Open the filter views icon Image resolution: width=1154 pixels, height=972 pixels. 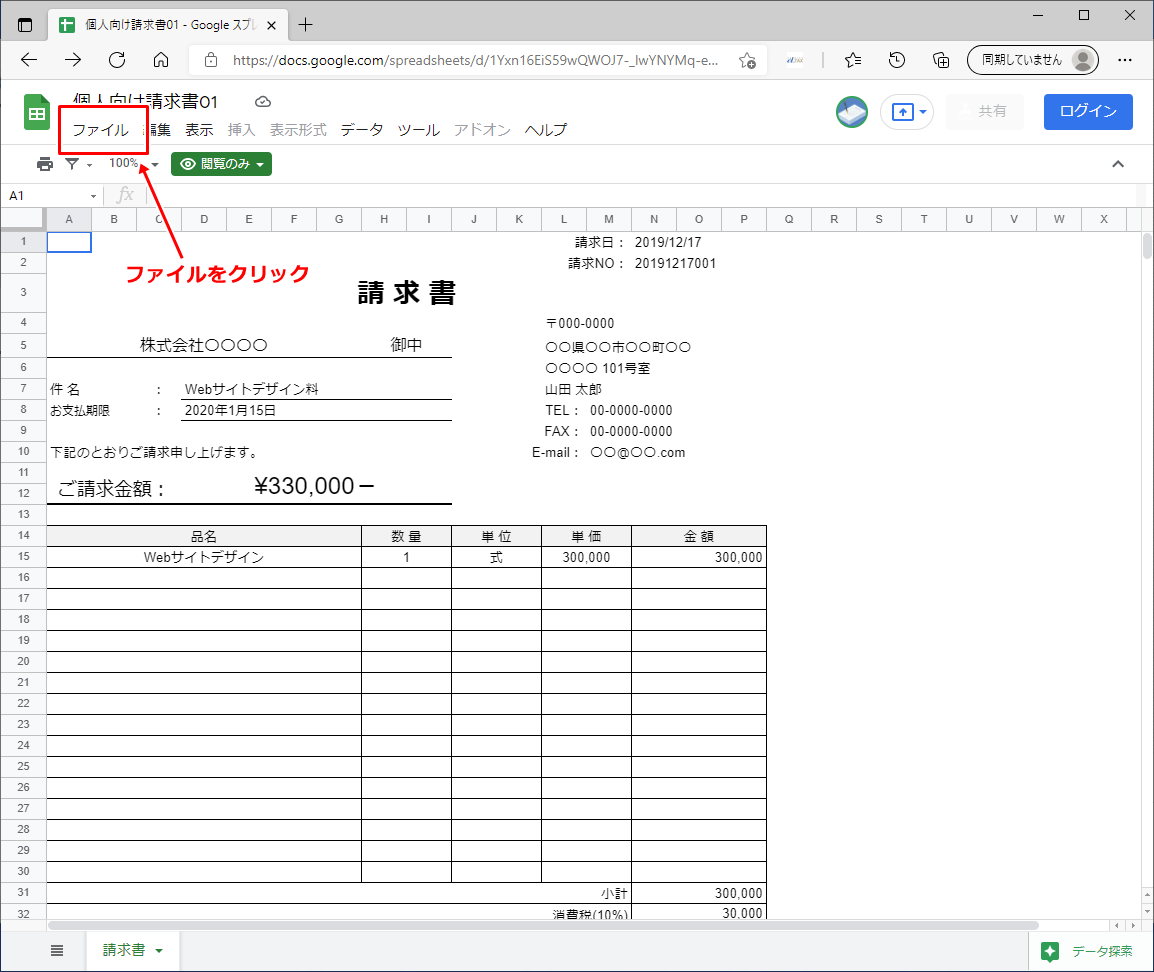[x=70, y=162]
